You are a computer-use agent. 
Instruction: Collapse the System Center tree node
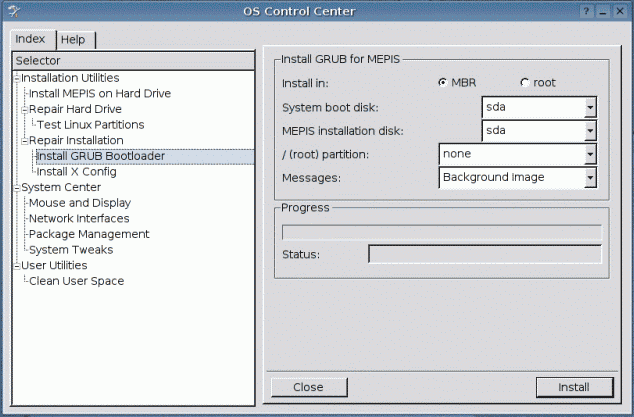[17, 188]
